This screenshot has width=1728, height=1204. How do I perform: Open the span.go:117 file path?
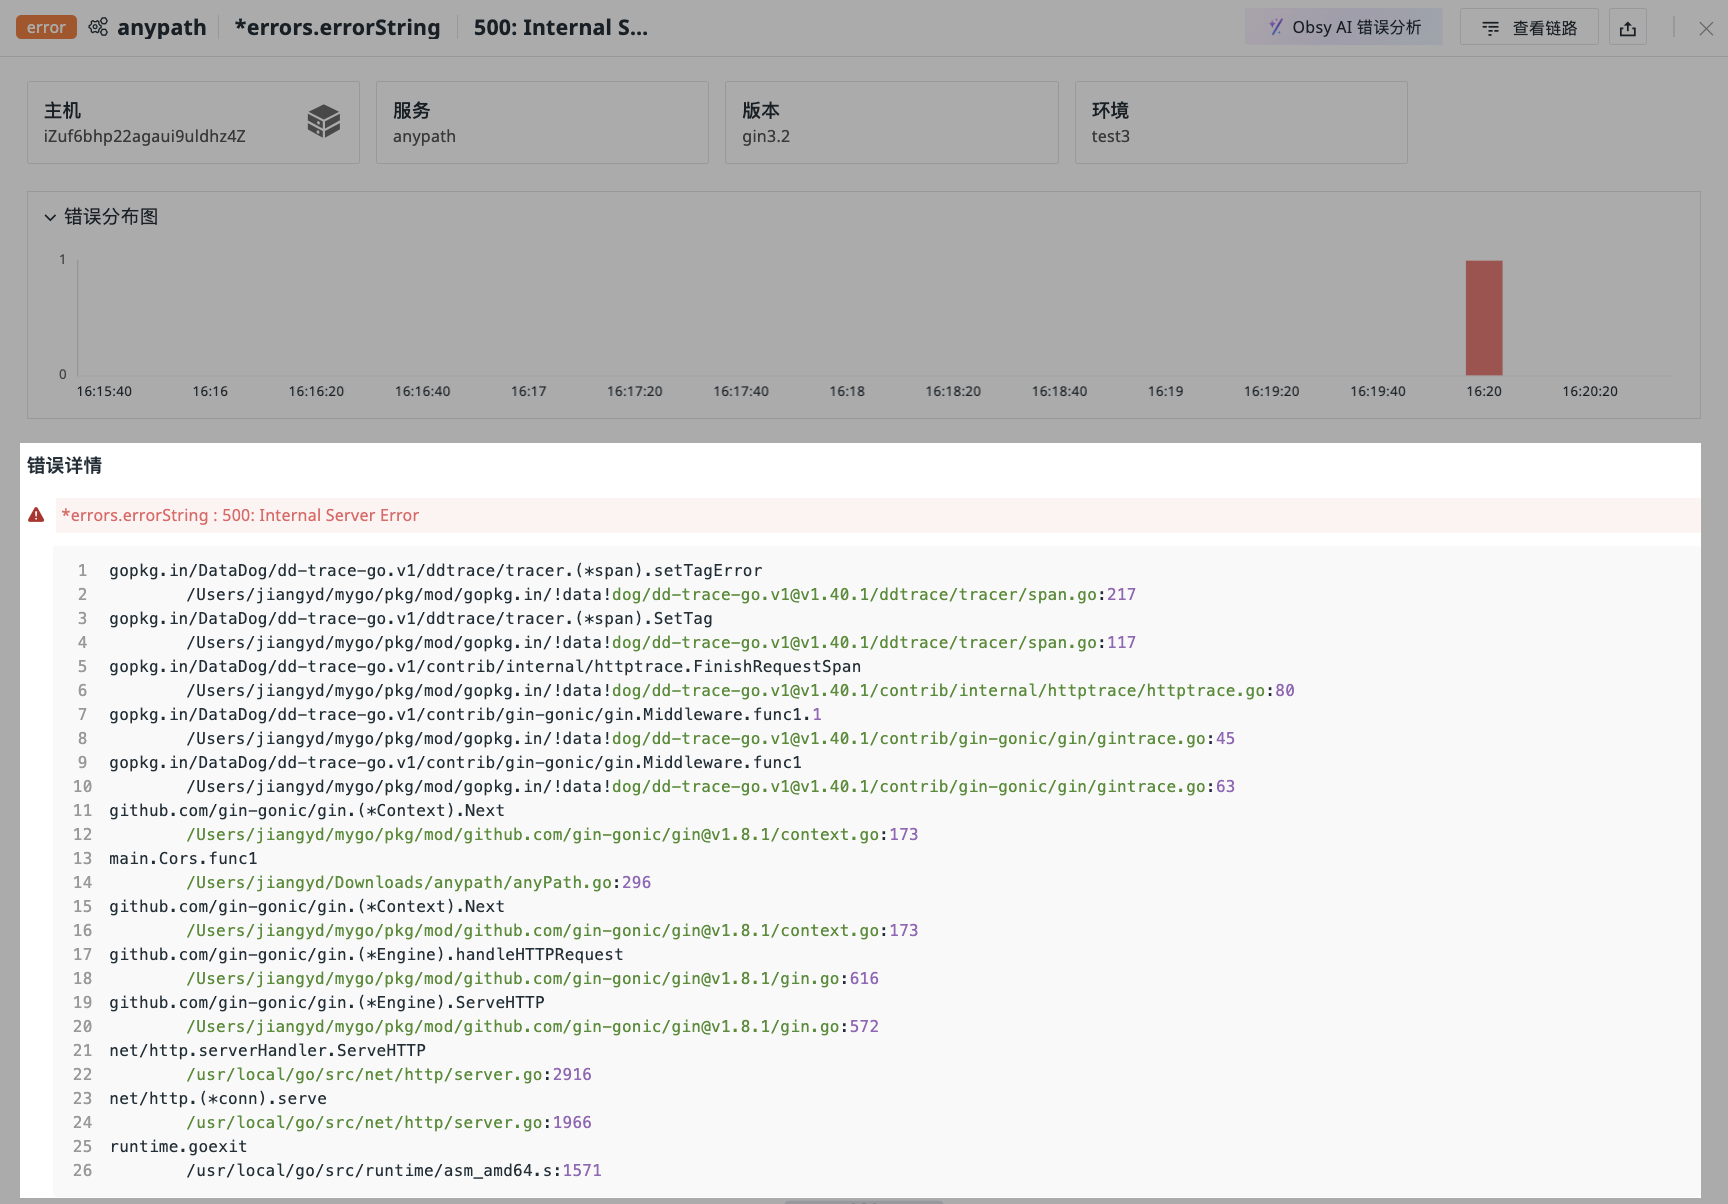pos(661,642)
